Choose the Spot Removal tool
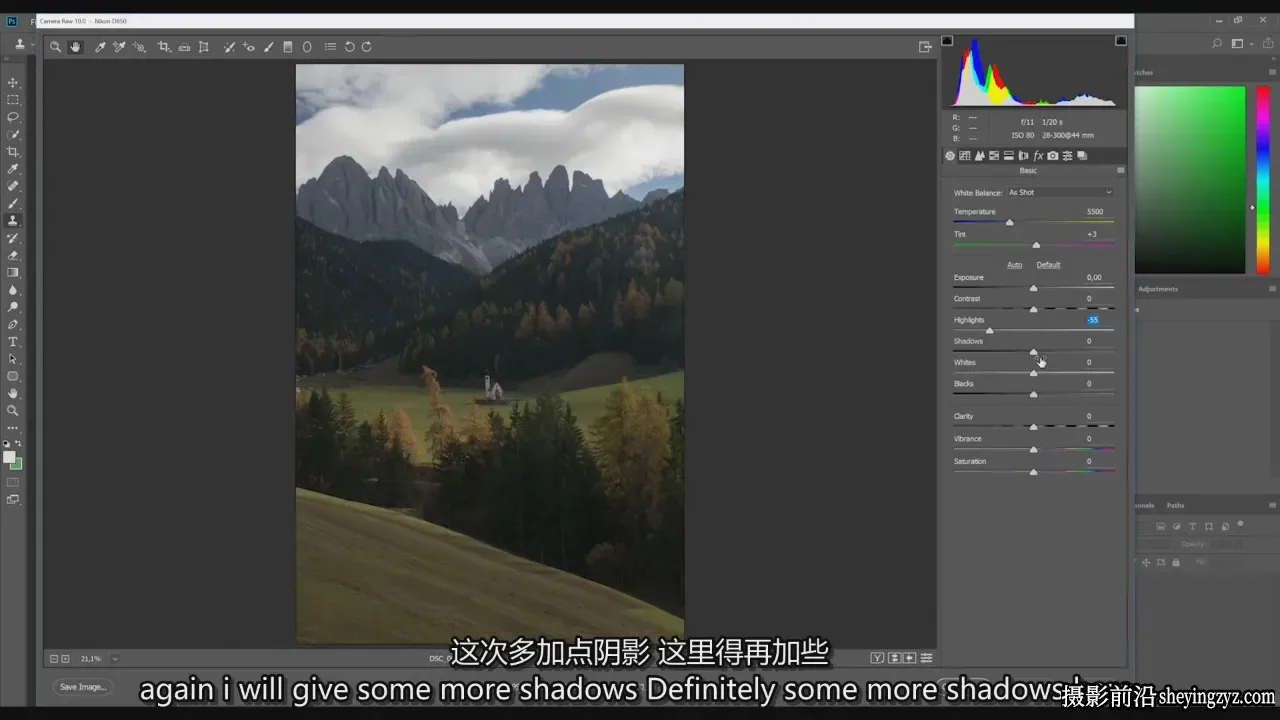 229,47
